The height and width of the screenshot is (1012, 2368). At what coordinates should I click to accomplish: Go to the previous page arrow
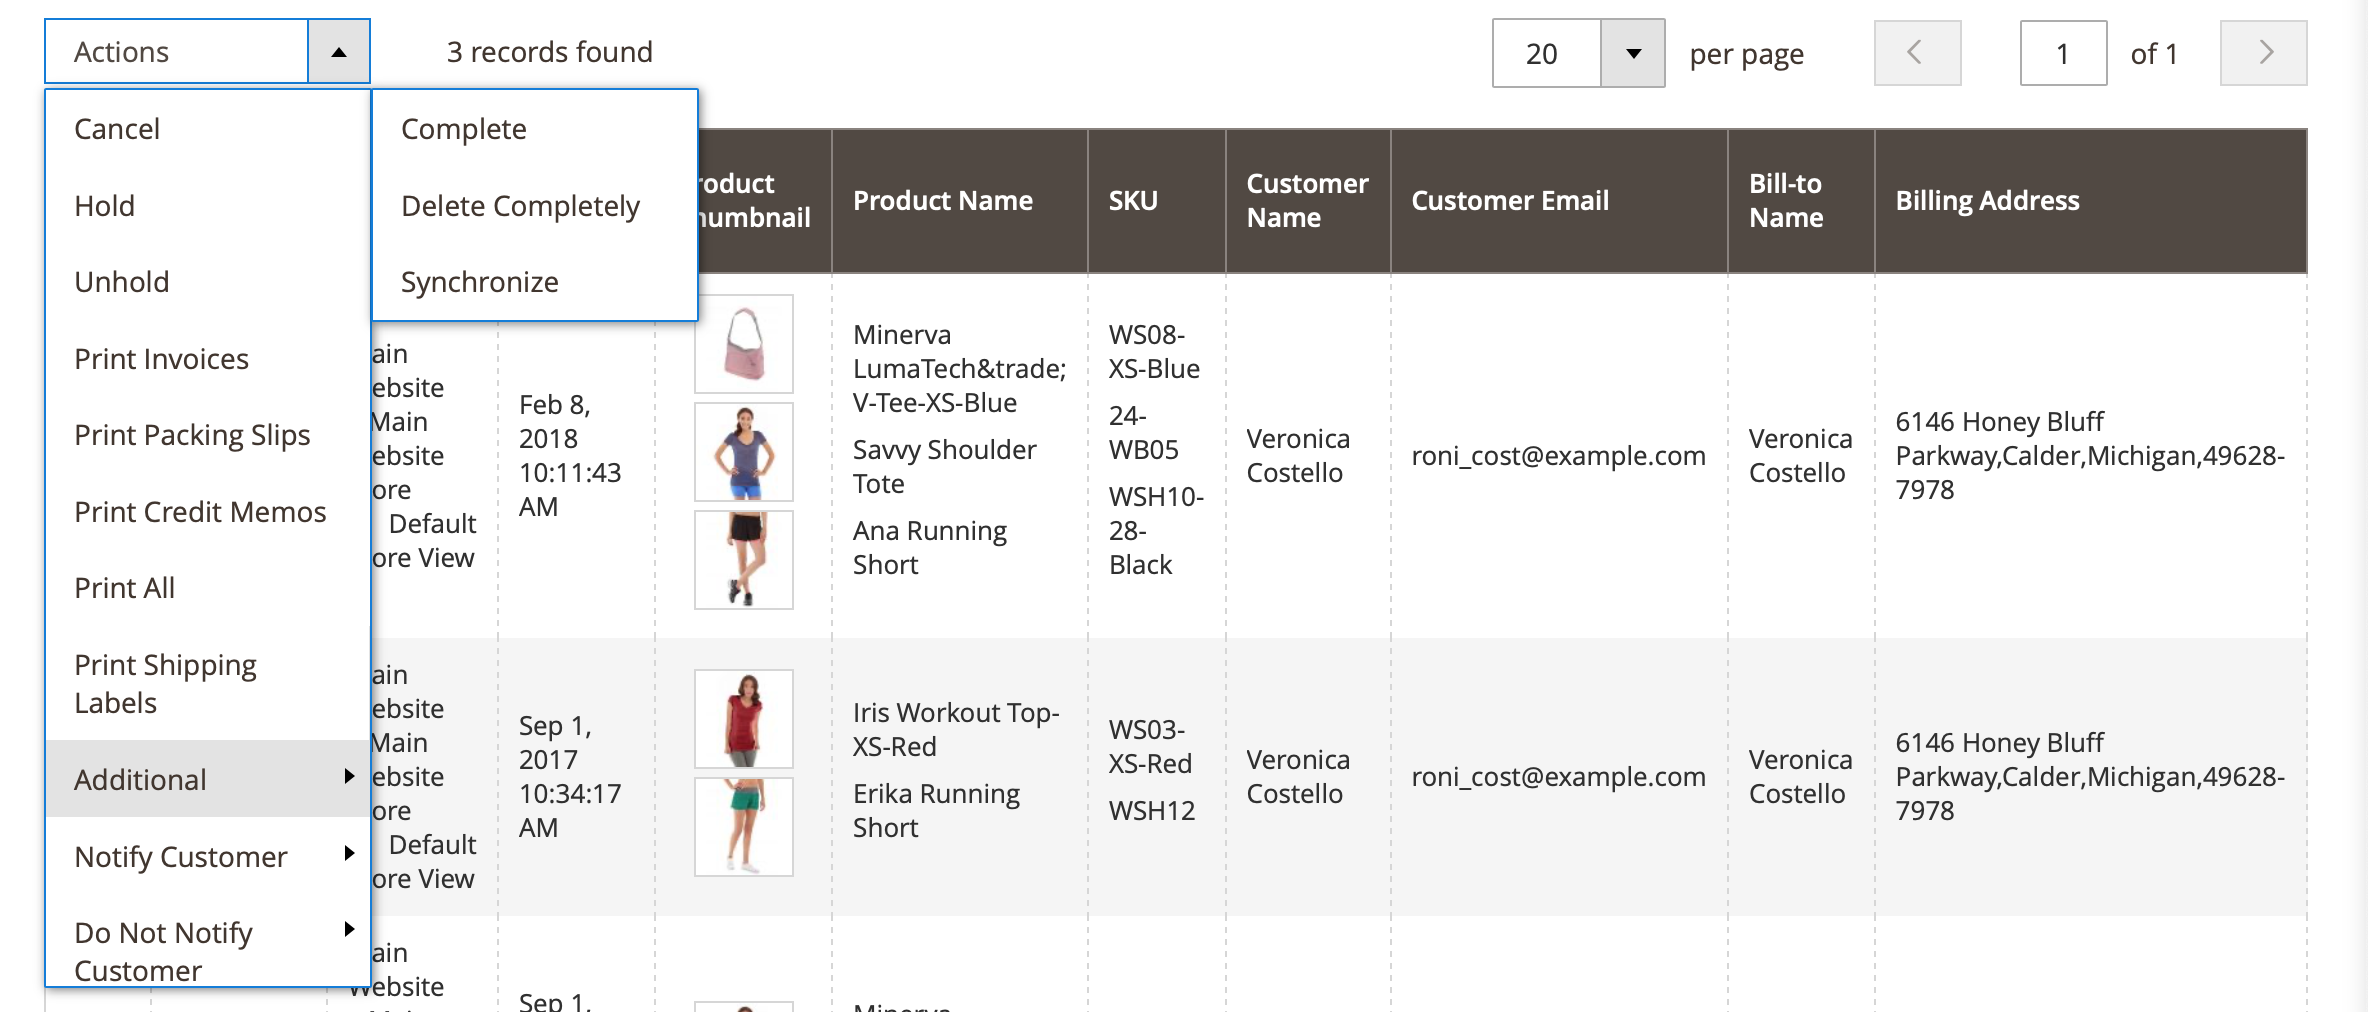click(x=1917, y=53)
